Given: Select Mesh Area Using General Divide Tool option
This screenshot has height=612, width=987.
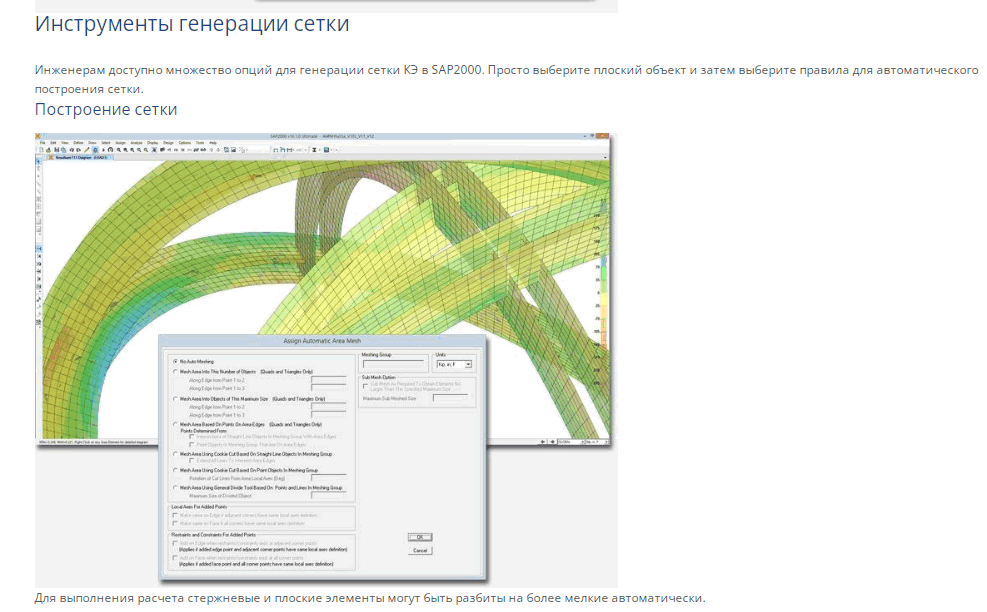Looking at the screenshot, I should pyautogui.click(x=176, y=487).
